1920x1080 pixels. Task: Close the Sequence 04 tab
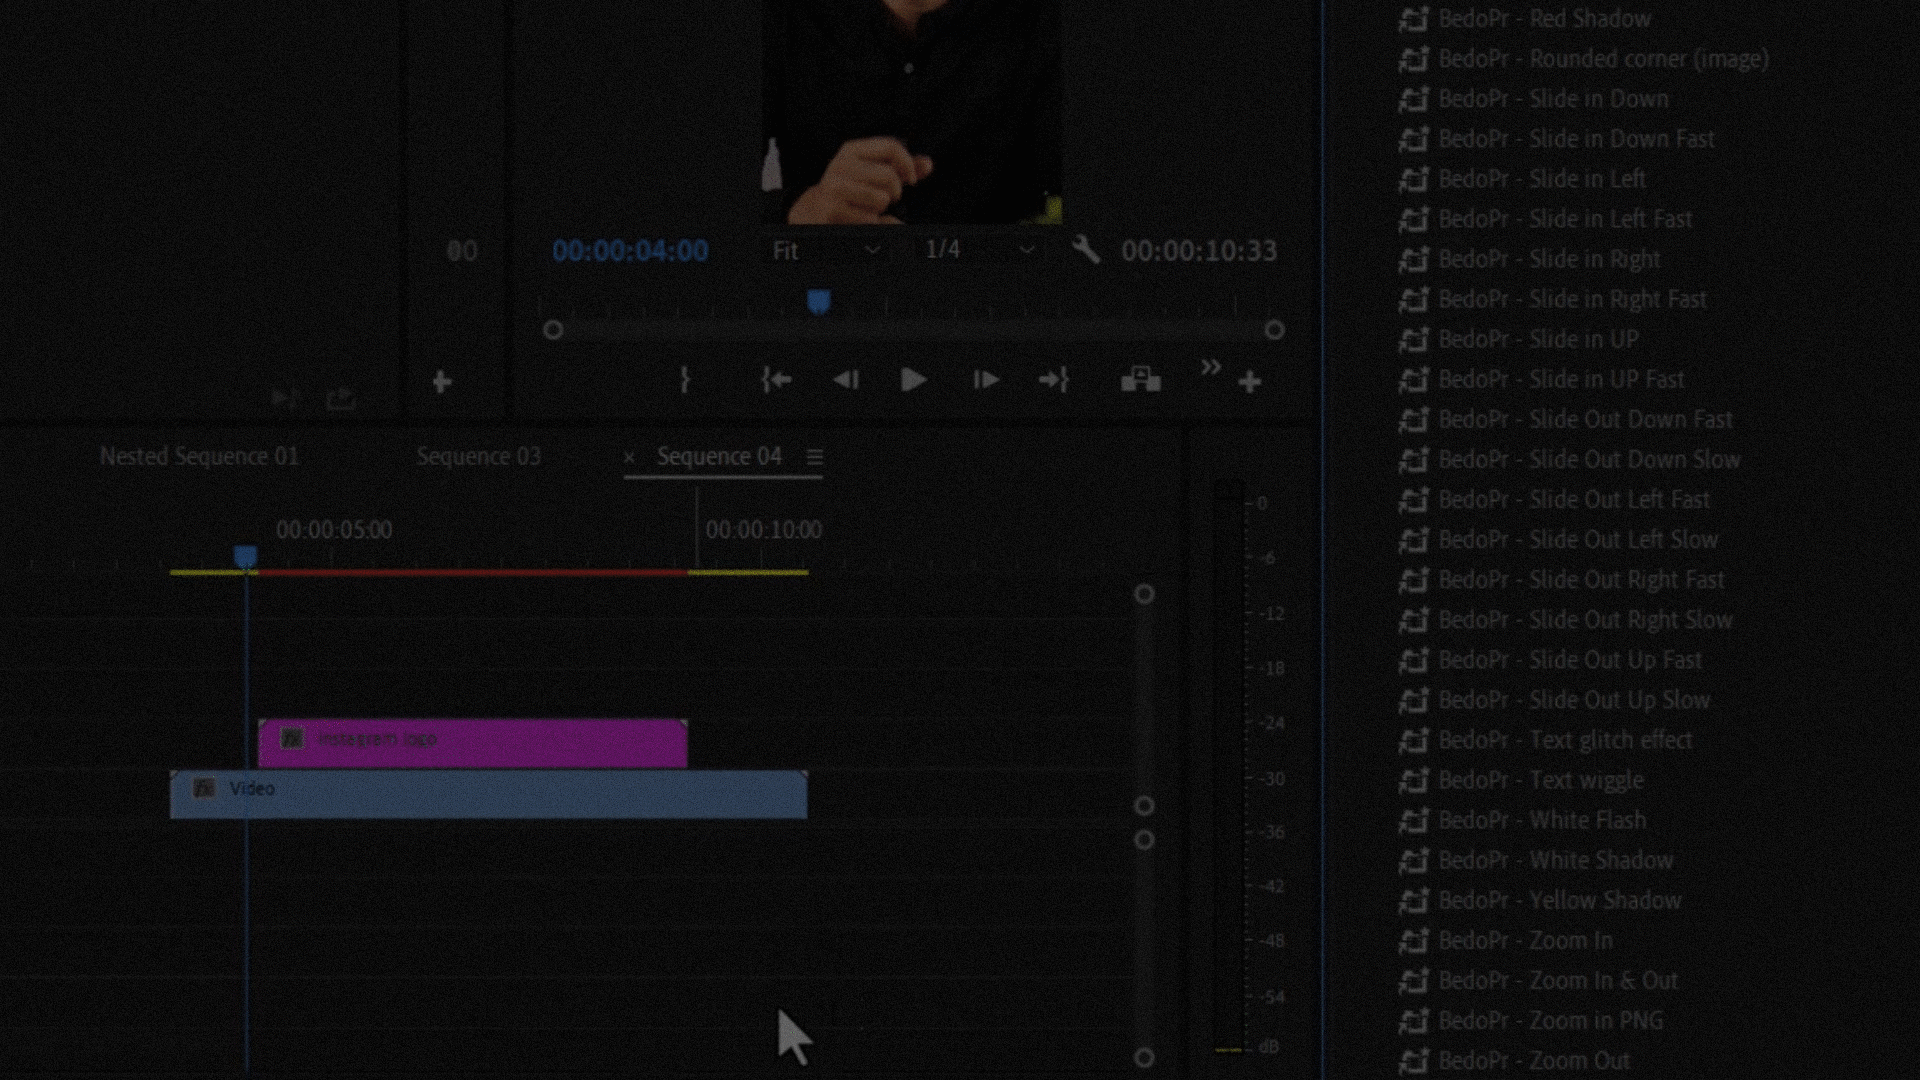point(629,457)
